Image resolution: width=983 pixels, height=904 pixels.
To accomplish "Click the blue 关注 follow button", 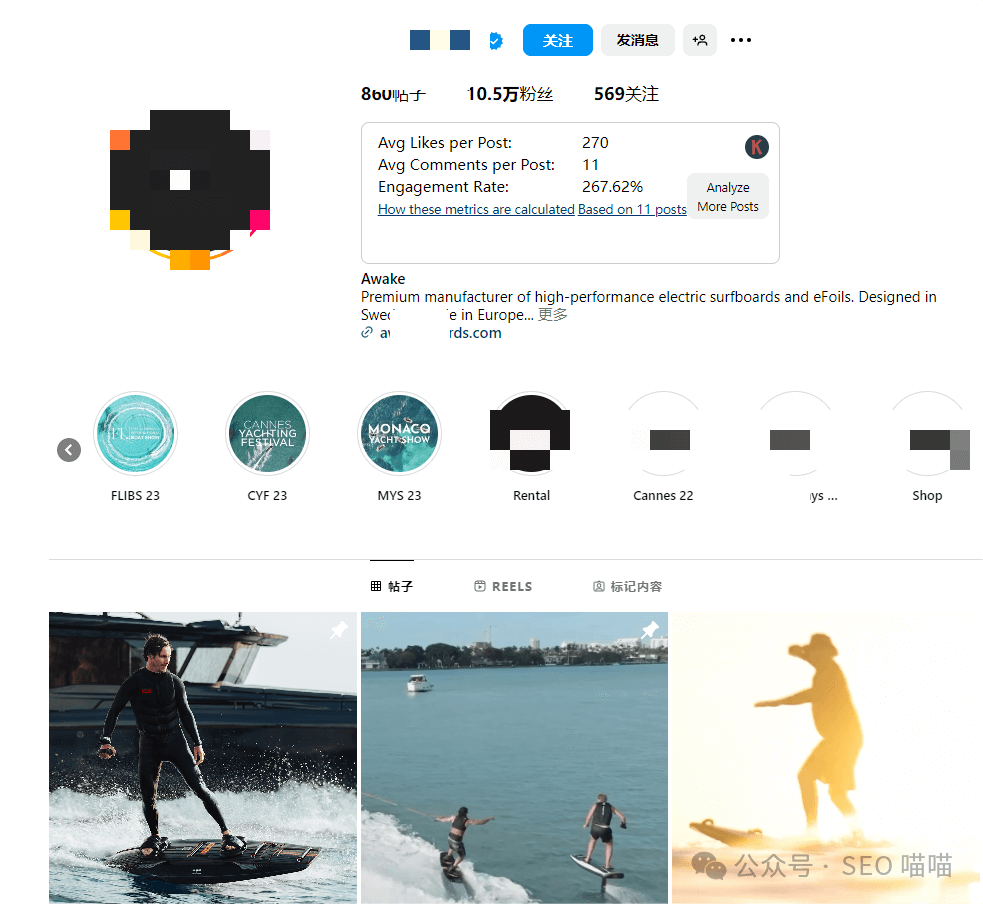I will (x=557, y=40).
